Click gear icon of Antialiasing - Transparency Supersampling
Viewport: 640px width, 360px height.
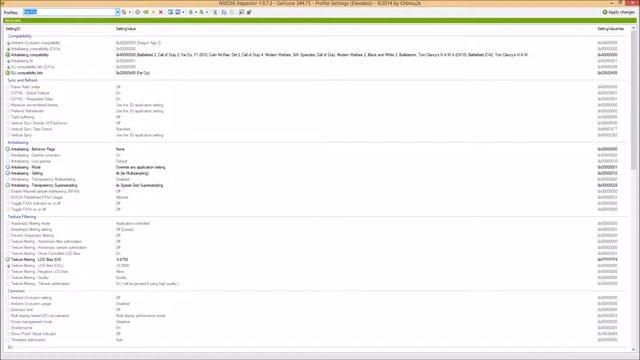click(8, 185)
